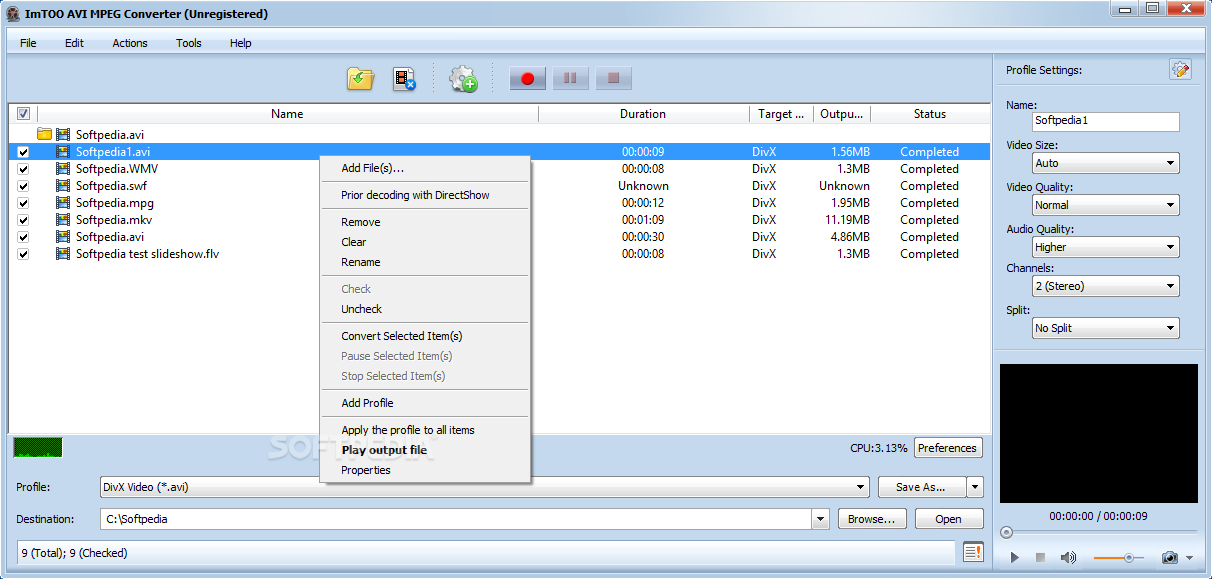Select Uncheck in the context menu
Image resolution: width=1212 pixels, height=579 pixels.
click(425, 309)
